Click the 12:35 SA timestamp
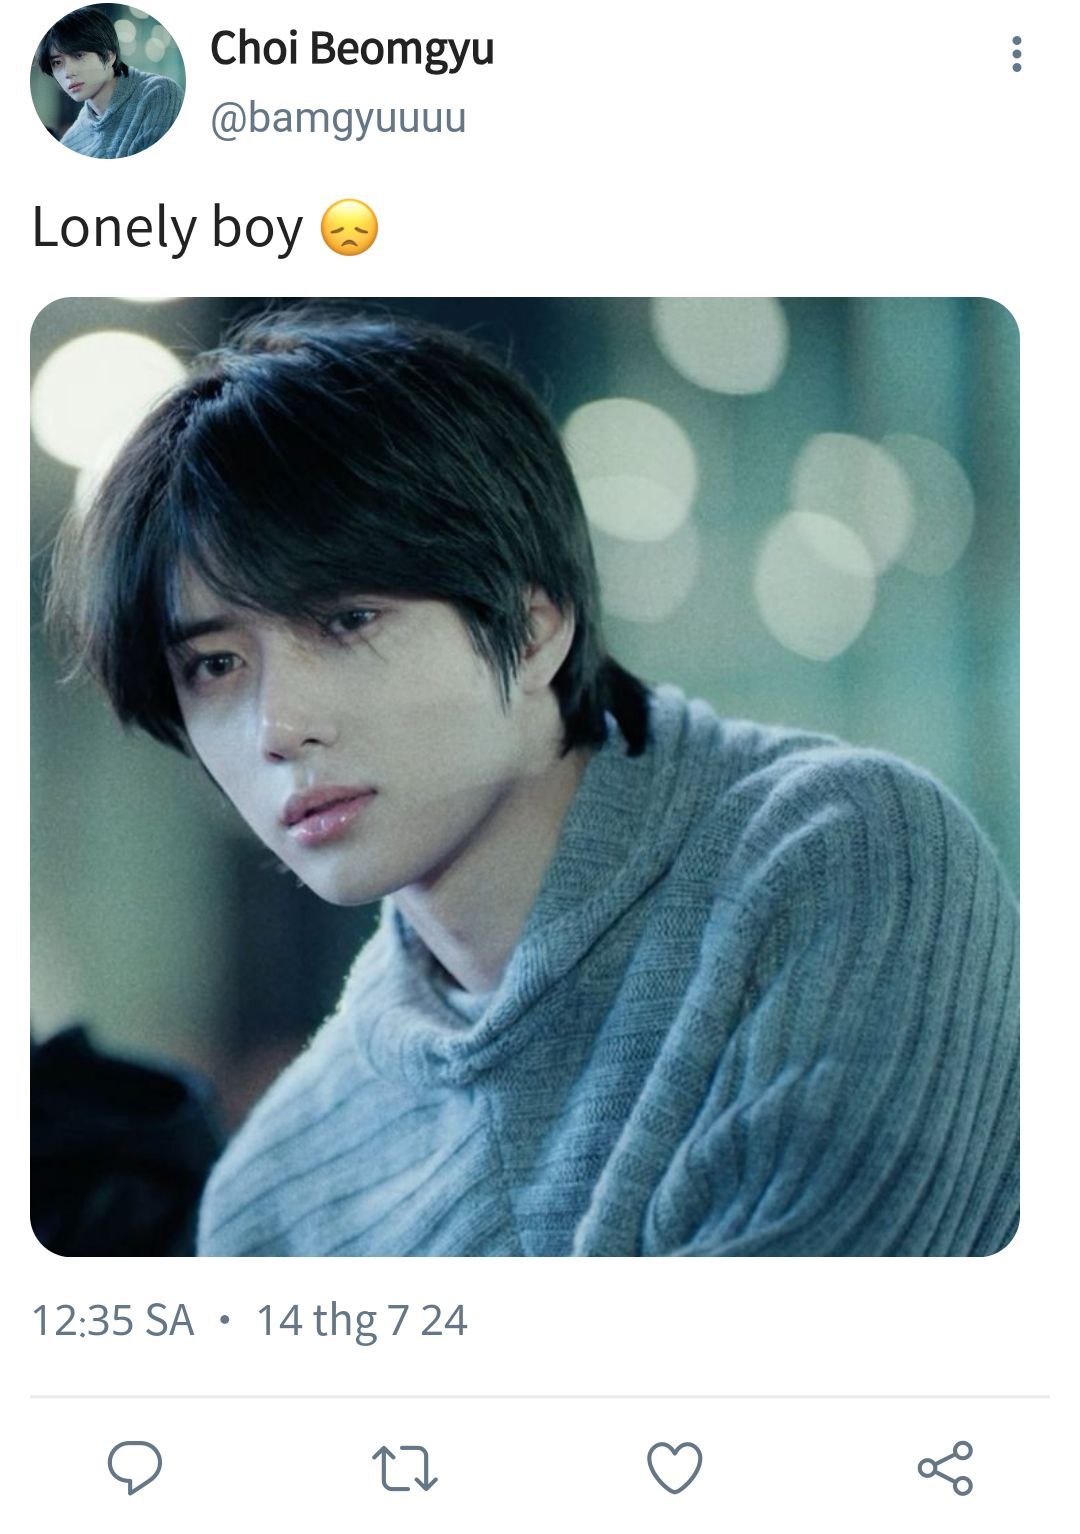 point(113,1320)
